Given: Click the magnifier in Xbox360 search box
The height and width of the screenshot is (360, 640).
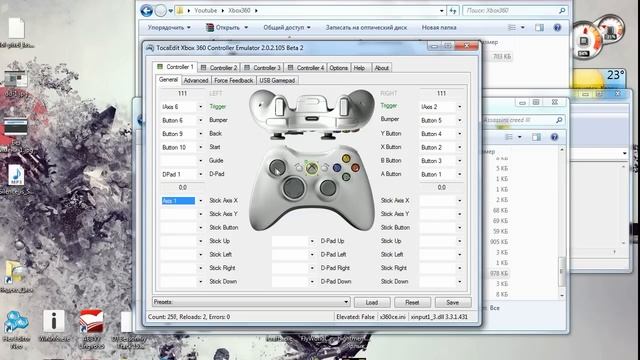Looking at the screenshot, I should pyautogui.click(x=562, y=11).
